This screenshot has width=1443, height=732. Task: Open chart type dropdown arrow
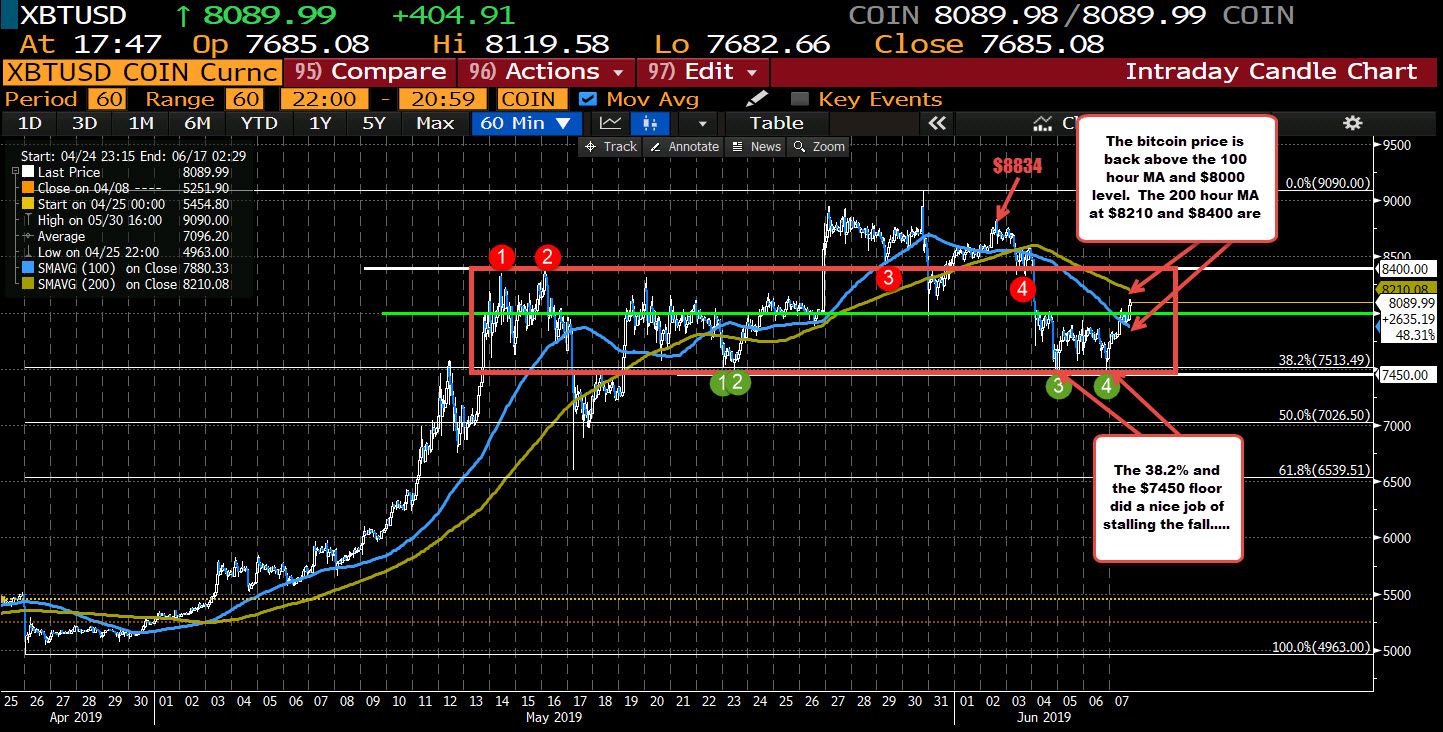(703, 123)
